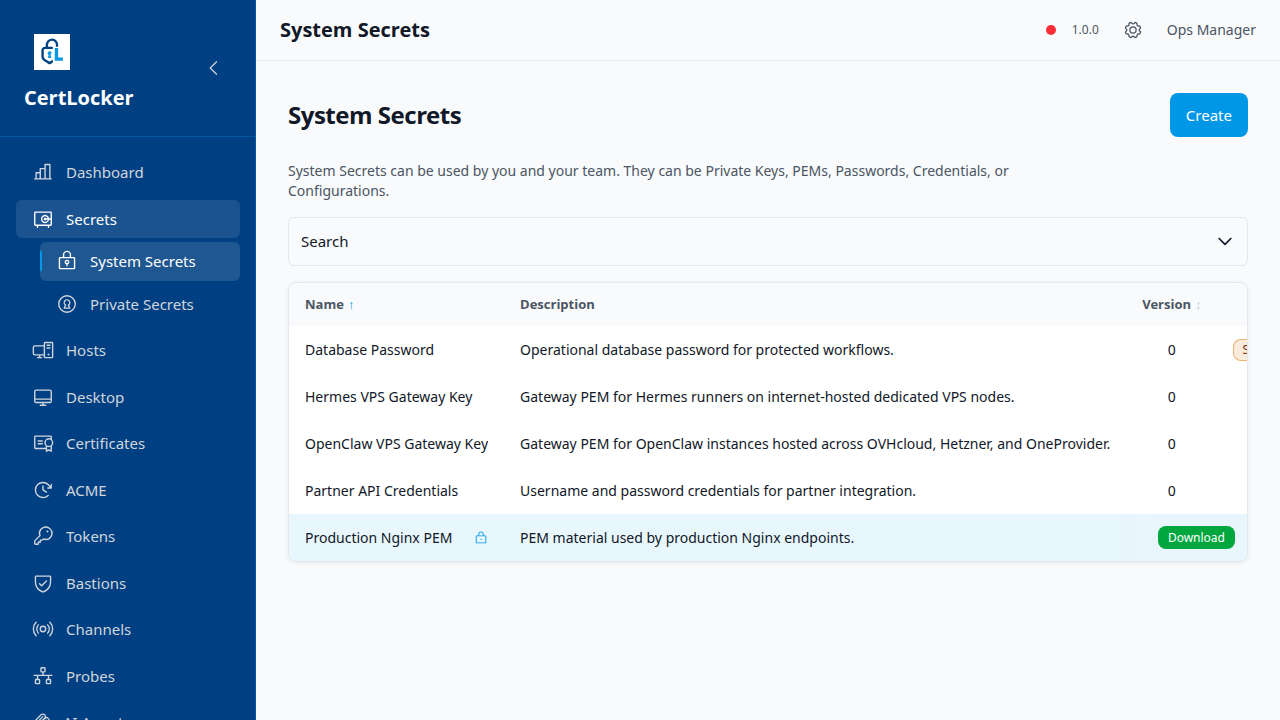Select the Hermes VPS Gateway Key name

[x=389, y=397]
